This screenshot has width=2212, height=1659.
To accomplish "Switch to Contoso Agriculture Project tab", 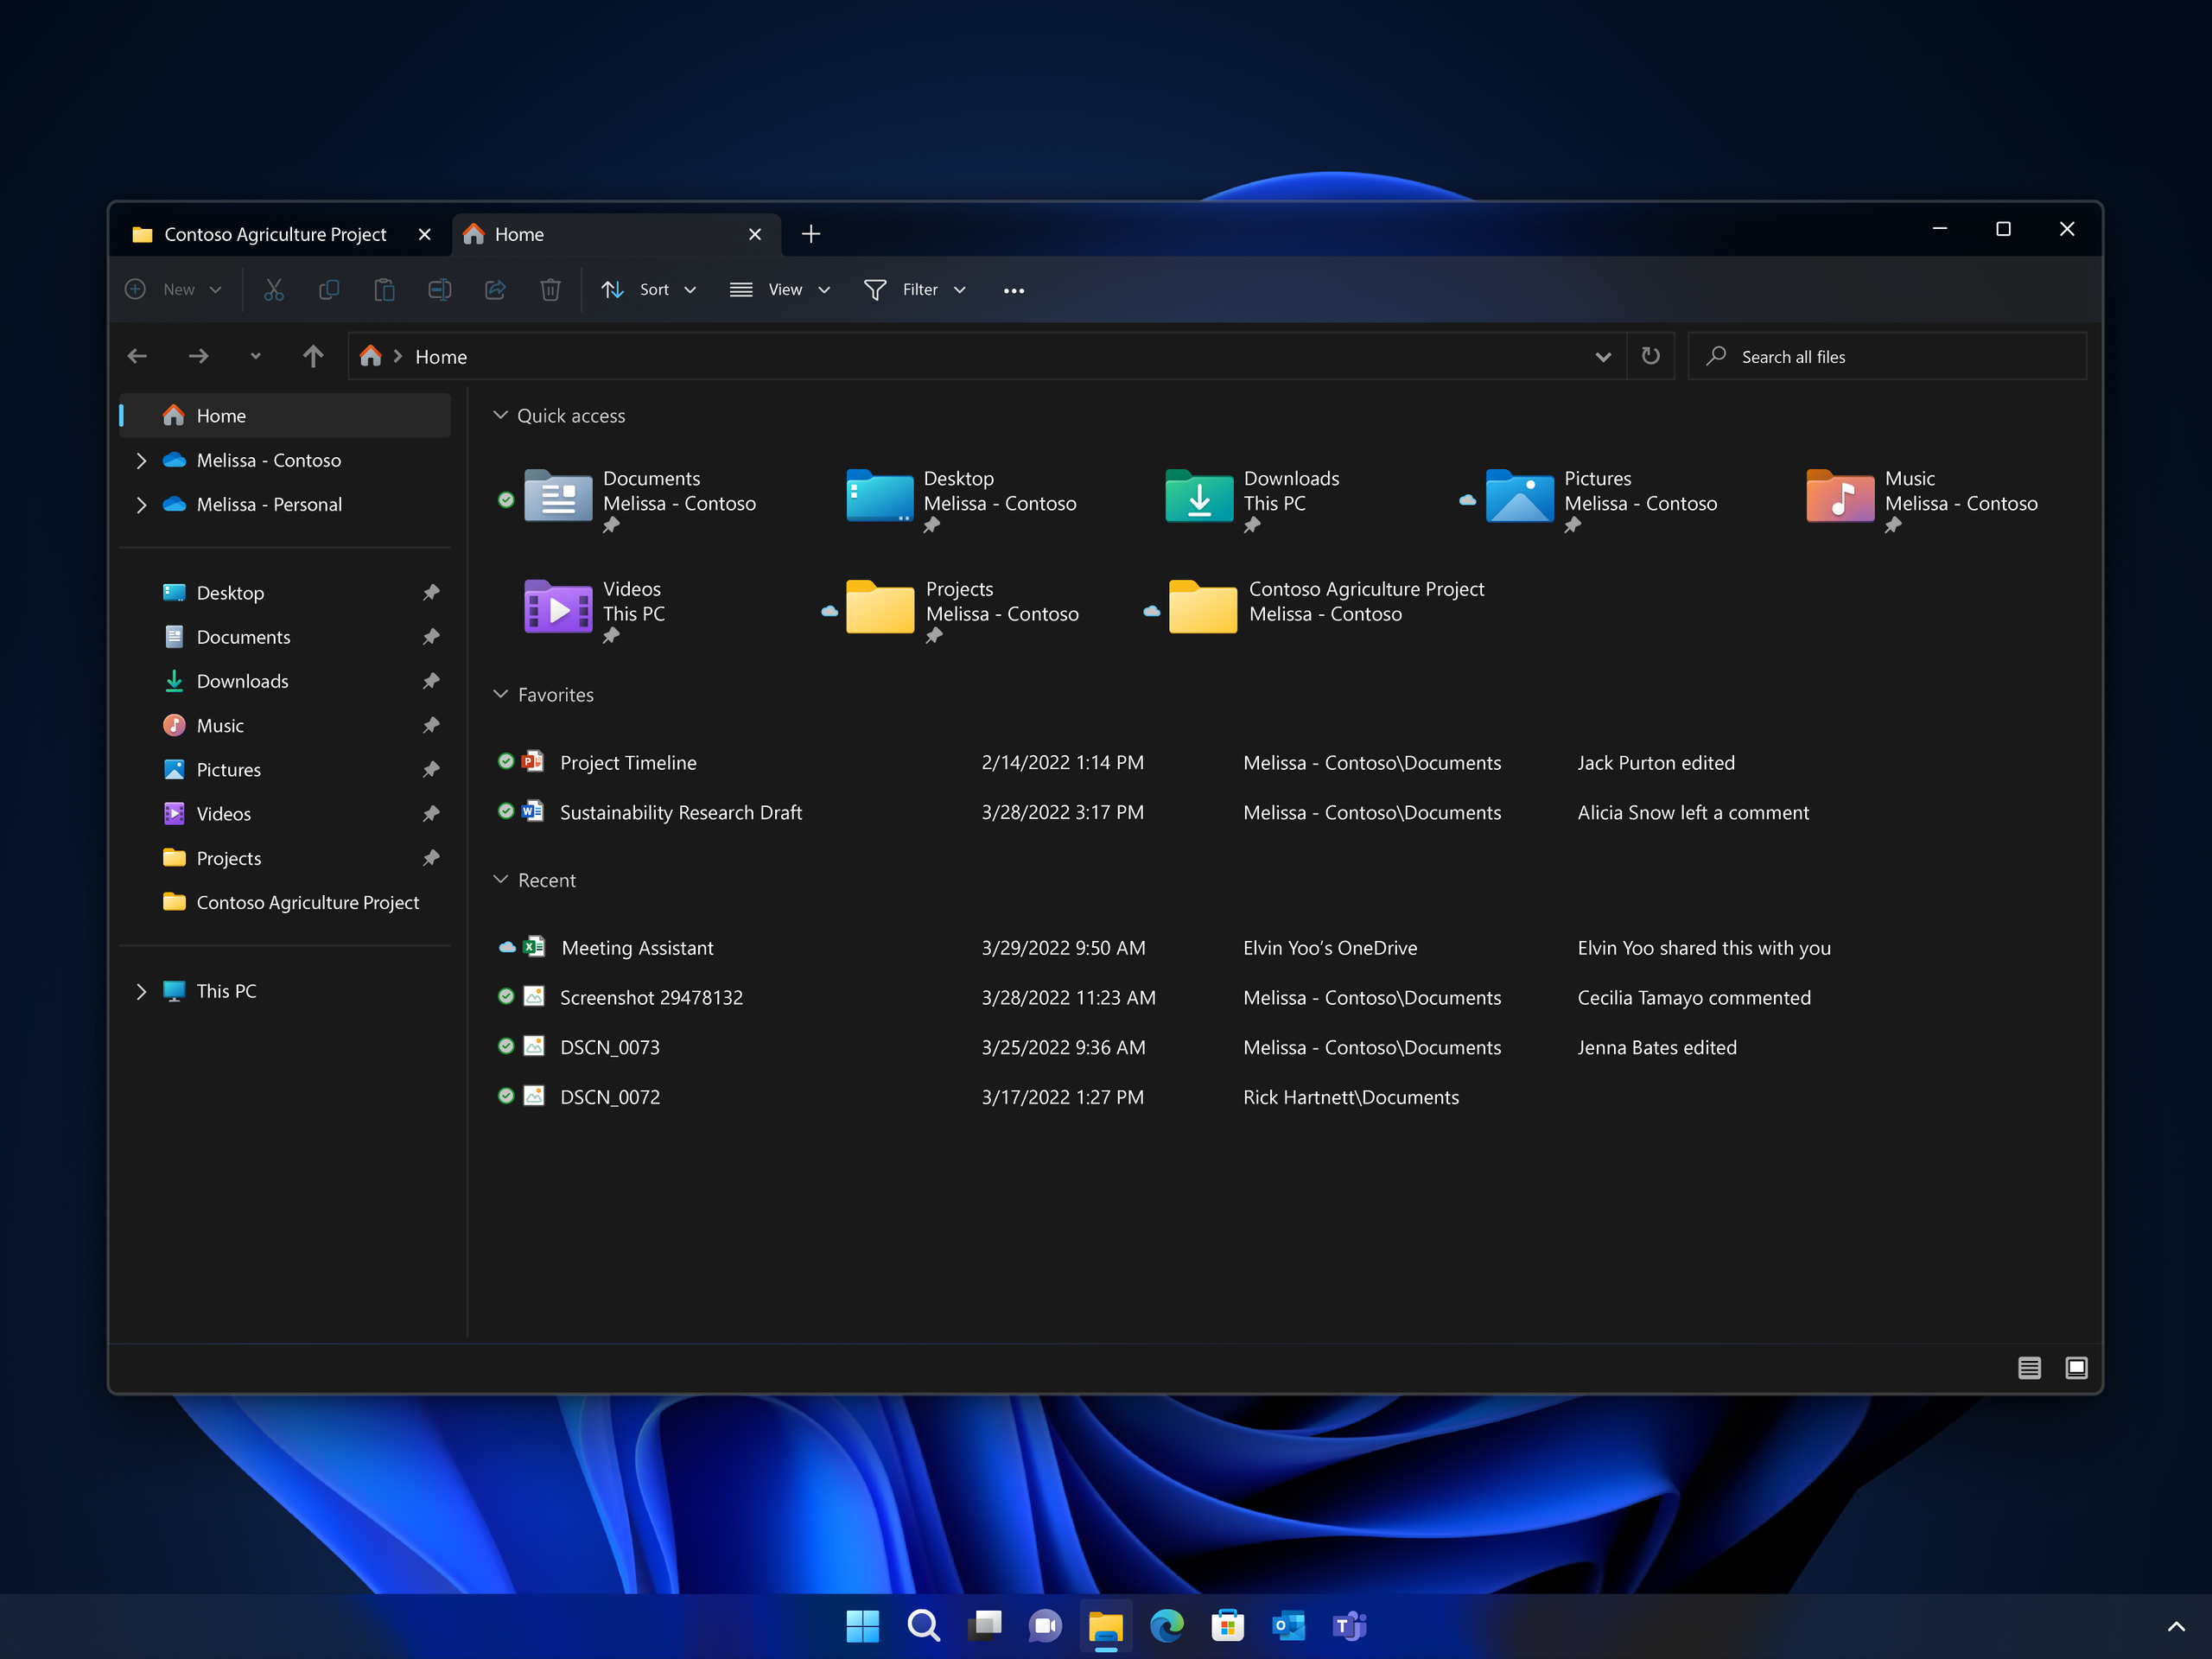I will 275,234.
